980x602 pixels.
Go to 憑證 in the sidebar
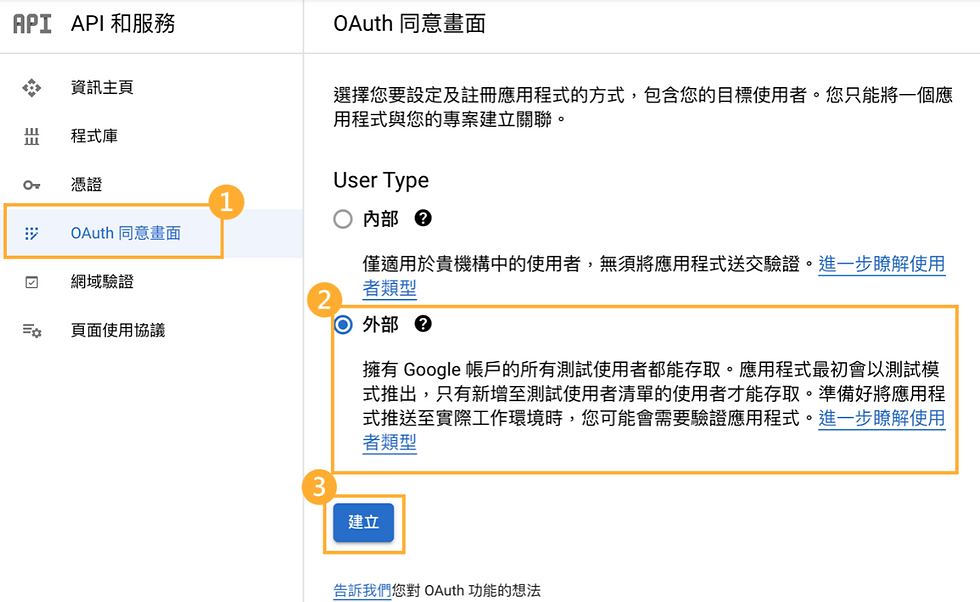click(86, 185)
